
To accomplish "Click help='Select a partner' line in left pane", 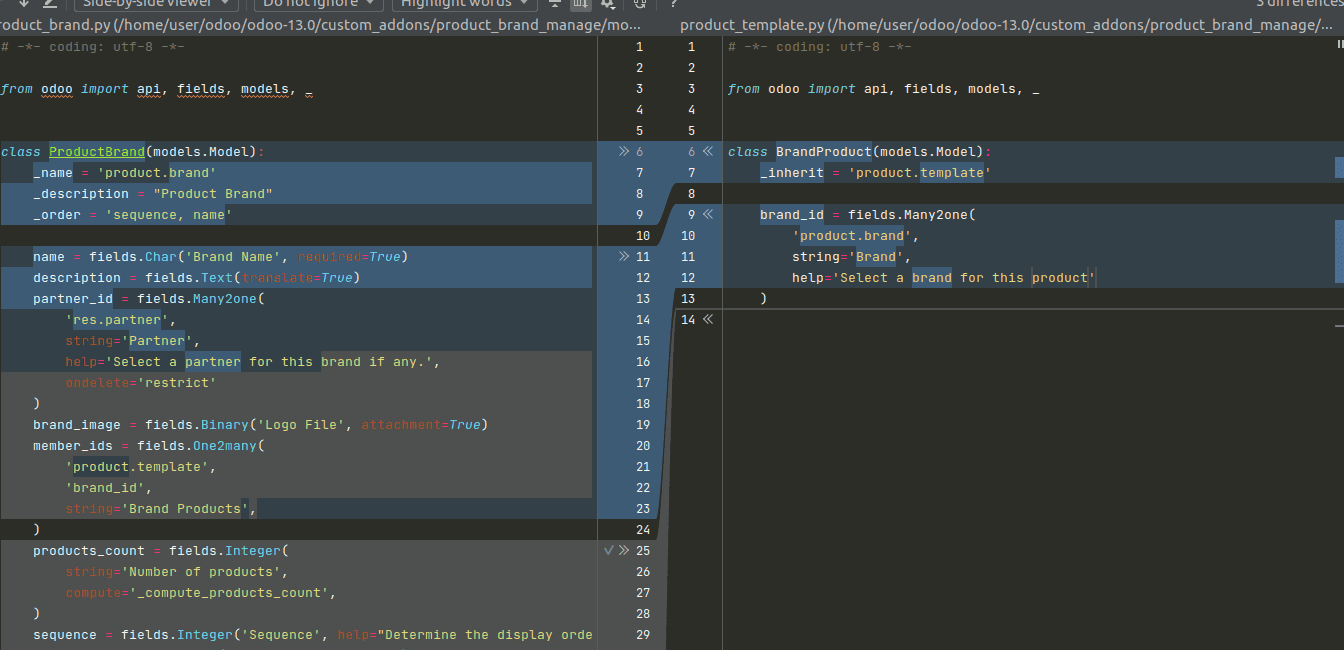I will tap(253, 362).
